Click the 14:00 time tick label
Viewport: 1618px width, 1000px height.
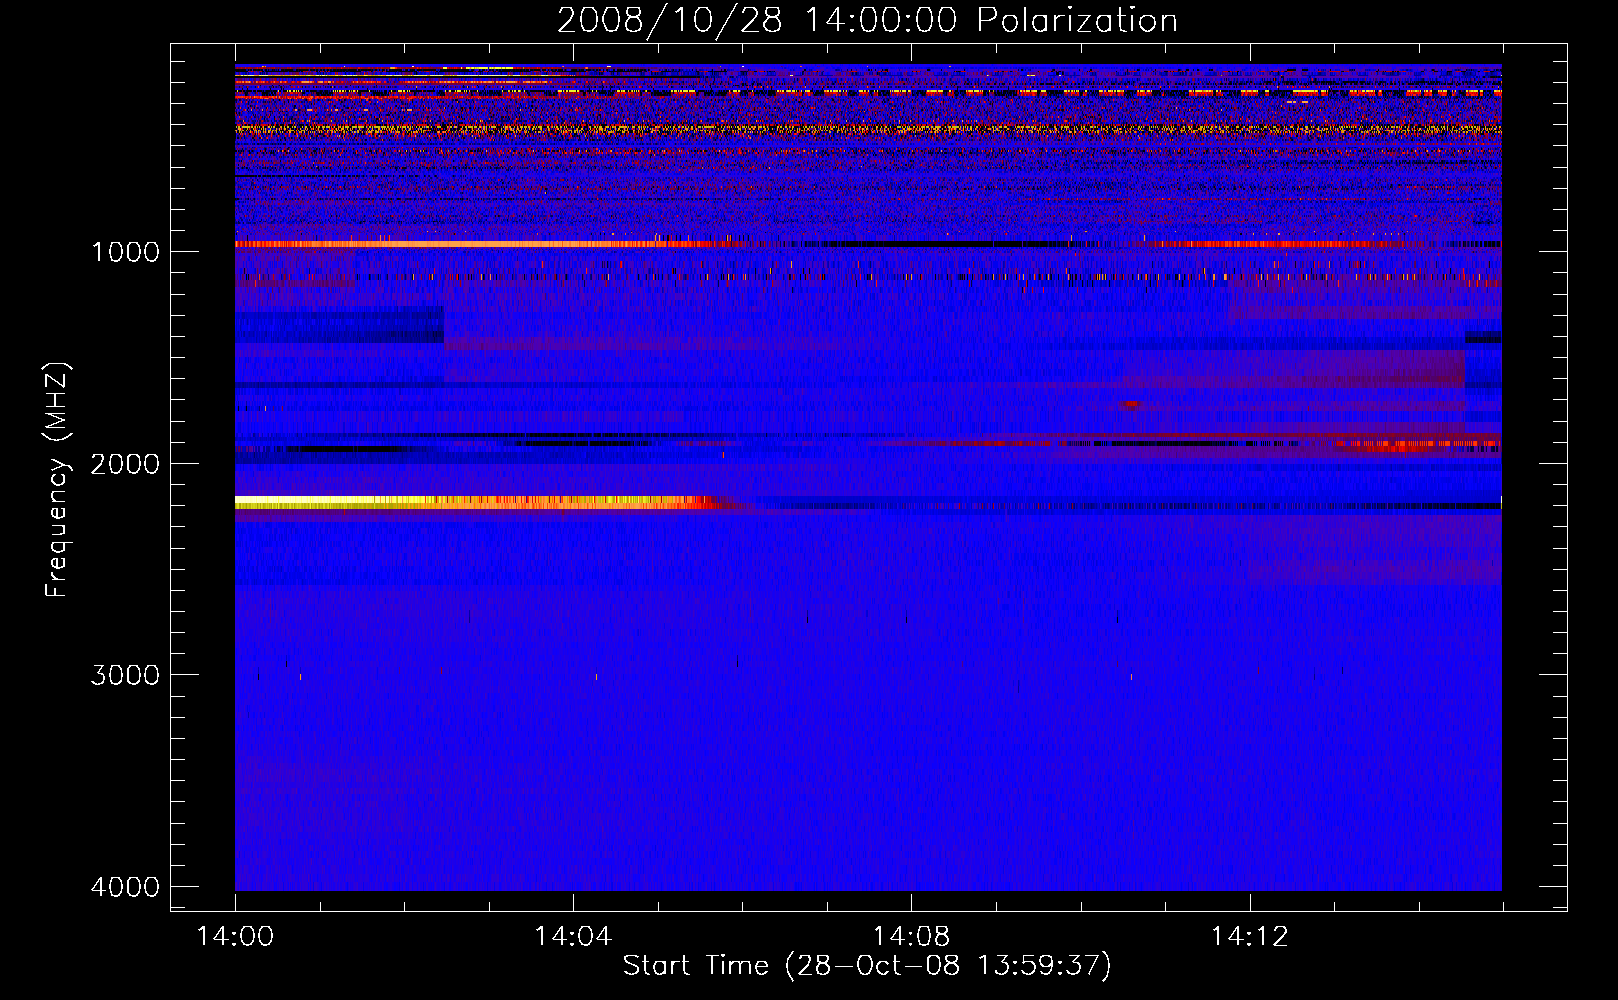click(x=235, y=937)
